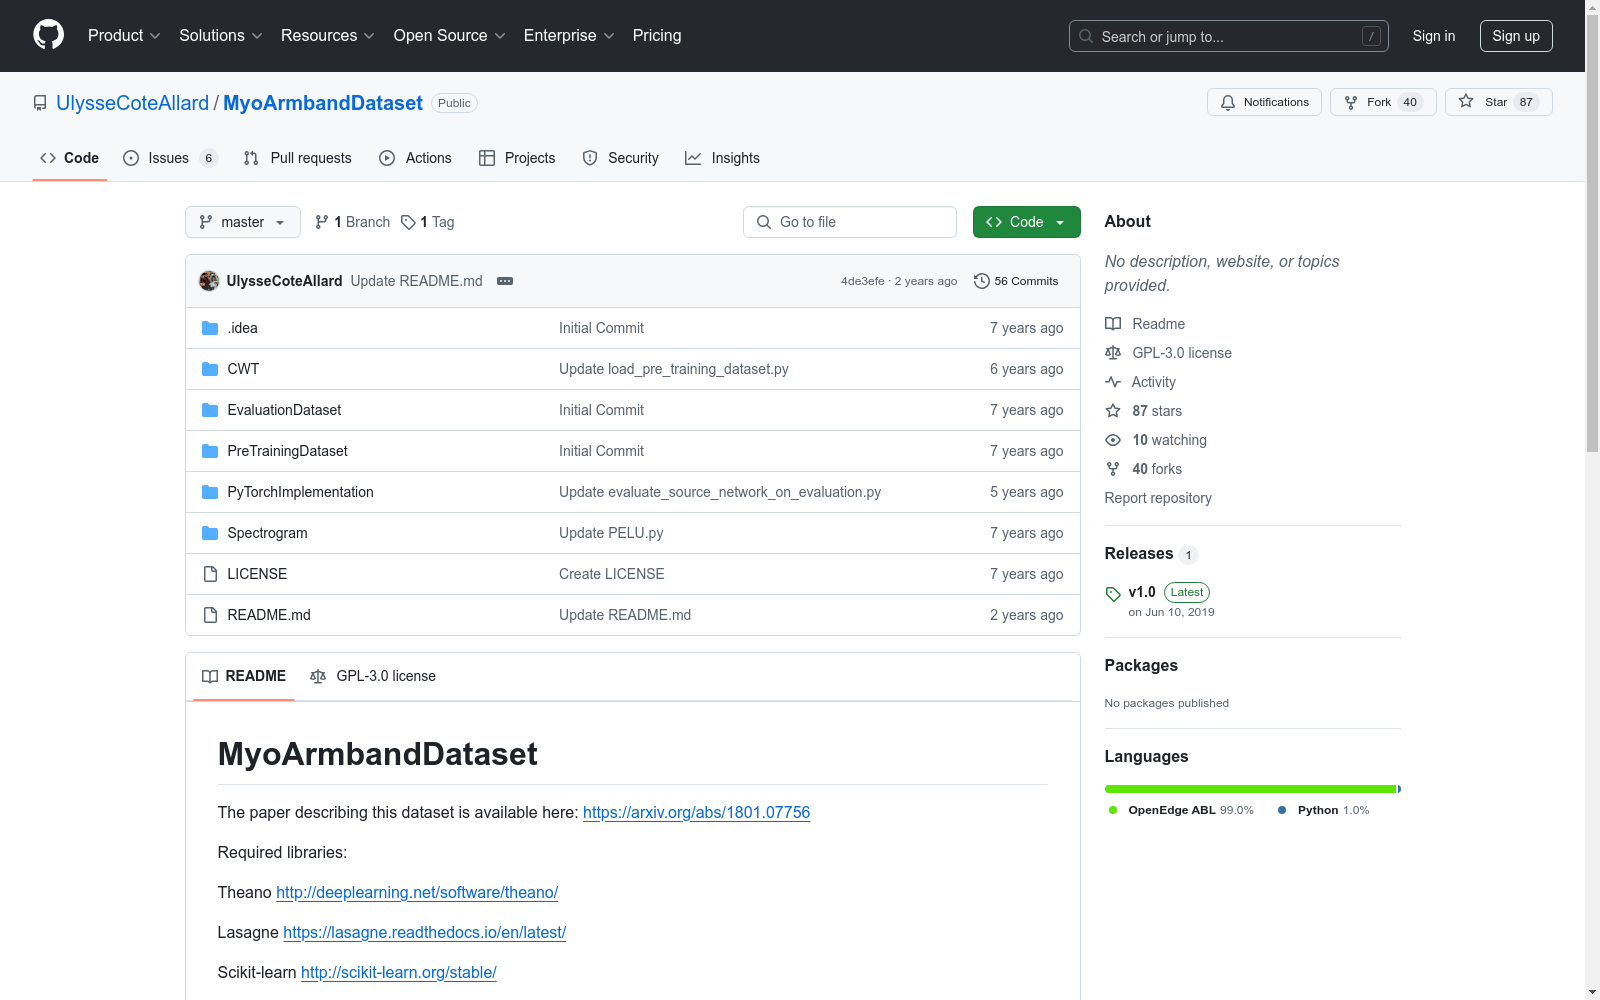Open the Releases section heading
This screenshot has width=1600, height=1000.
[1139, 553]
